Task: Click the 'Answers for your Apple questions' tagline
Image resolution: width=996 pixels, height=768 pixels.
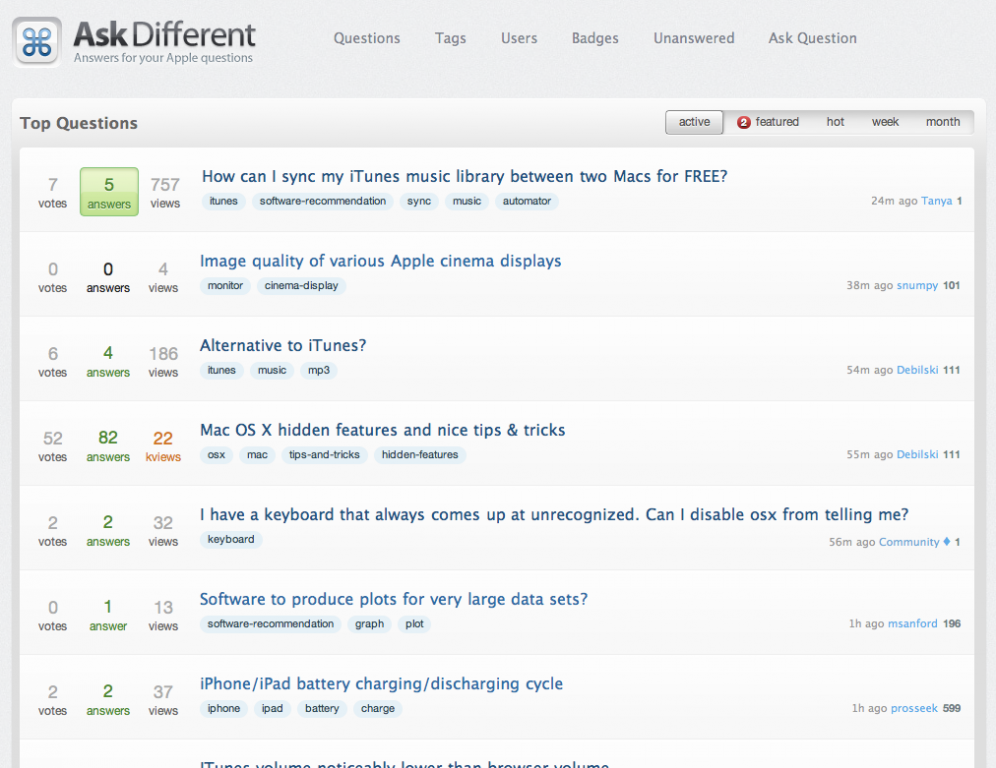Action: (163, 58)
